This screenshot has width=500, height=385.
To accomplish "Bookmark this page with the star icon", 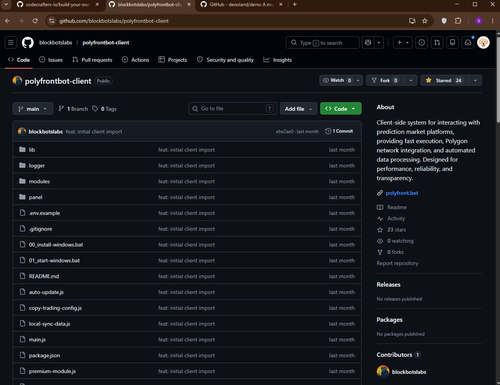I will click(x=425, y=21).
